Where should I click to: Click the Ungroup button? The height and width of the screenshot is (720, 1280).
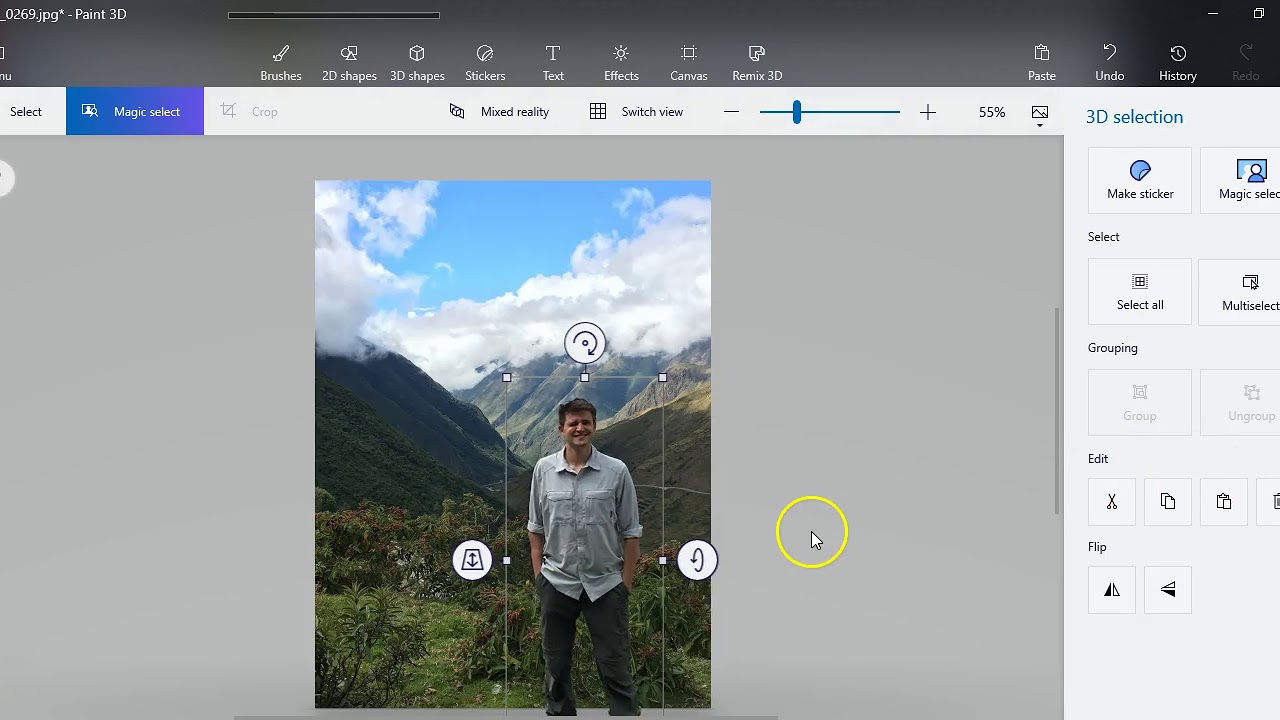(1240, 403)
